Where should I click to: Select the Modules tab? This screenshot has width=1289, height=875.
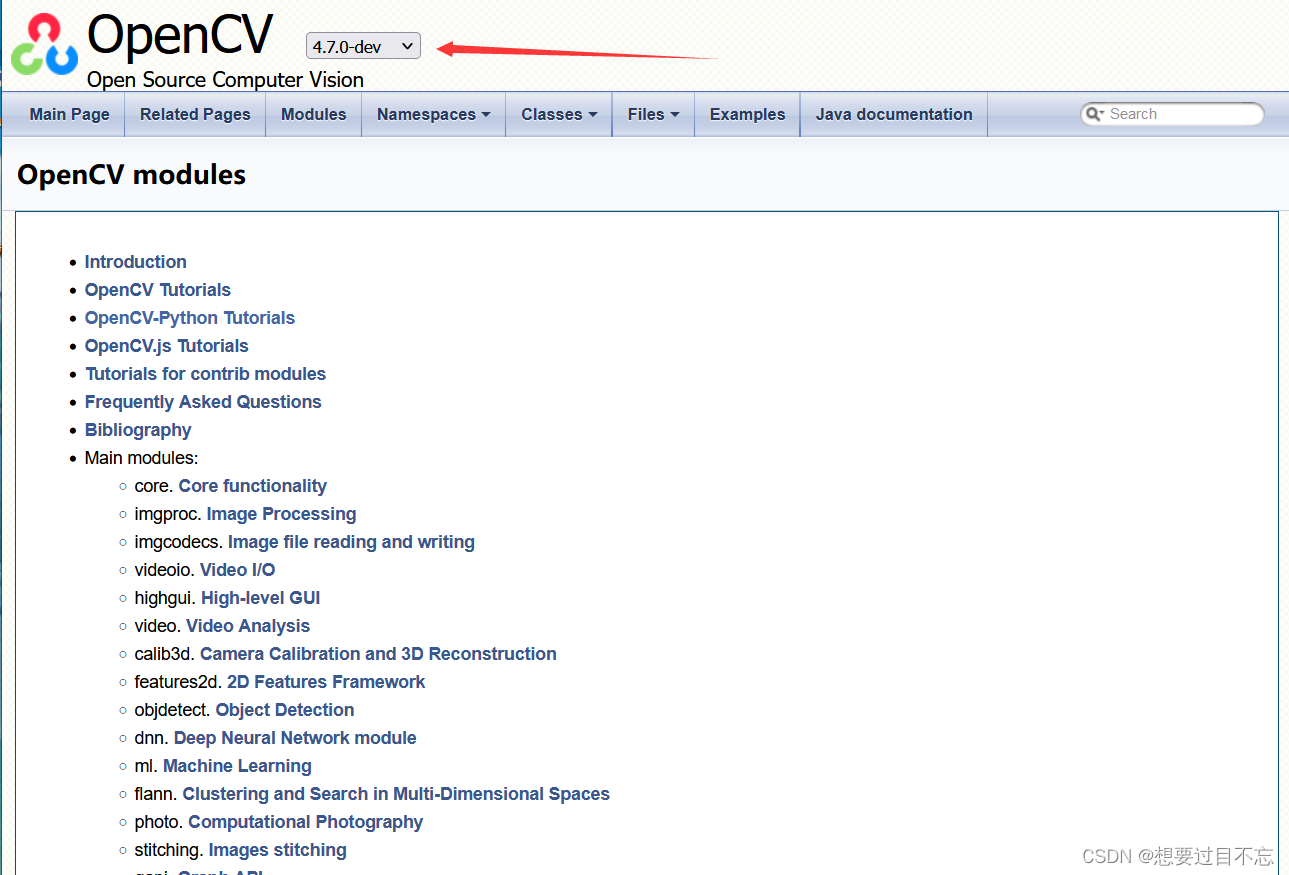pyautogui.click(x=313, y=114)
